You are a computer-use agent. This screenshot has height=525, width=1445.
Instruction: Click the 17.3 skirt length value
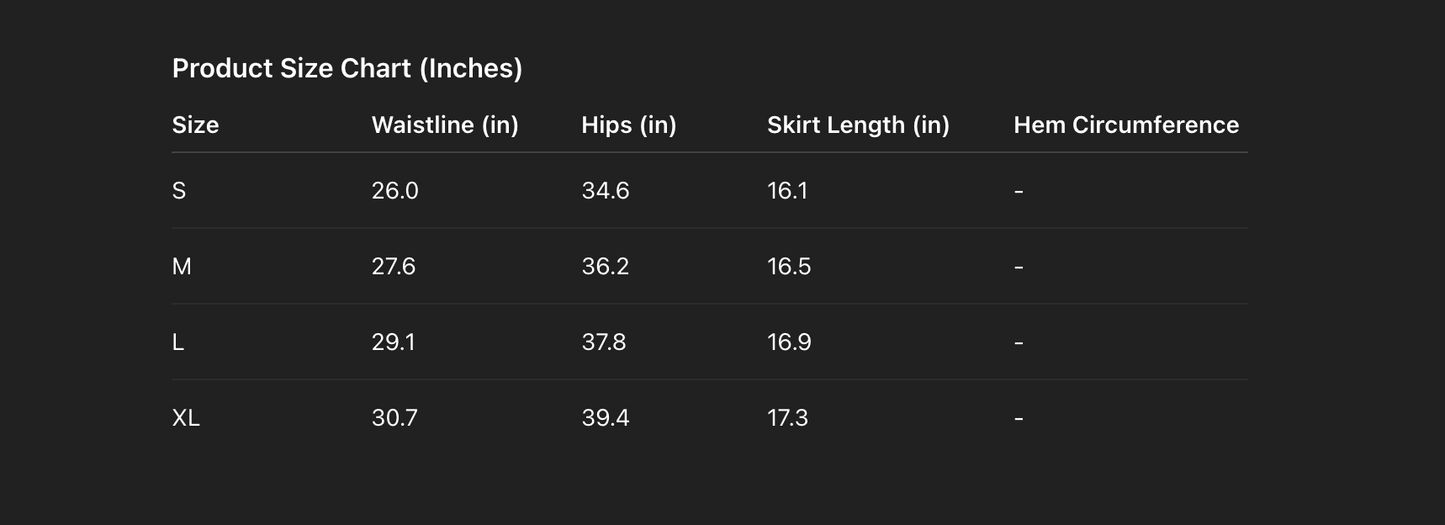pyautogui.click(x=788, y=418)
